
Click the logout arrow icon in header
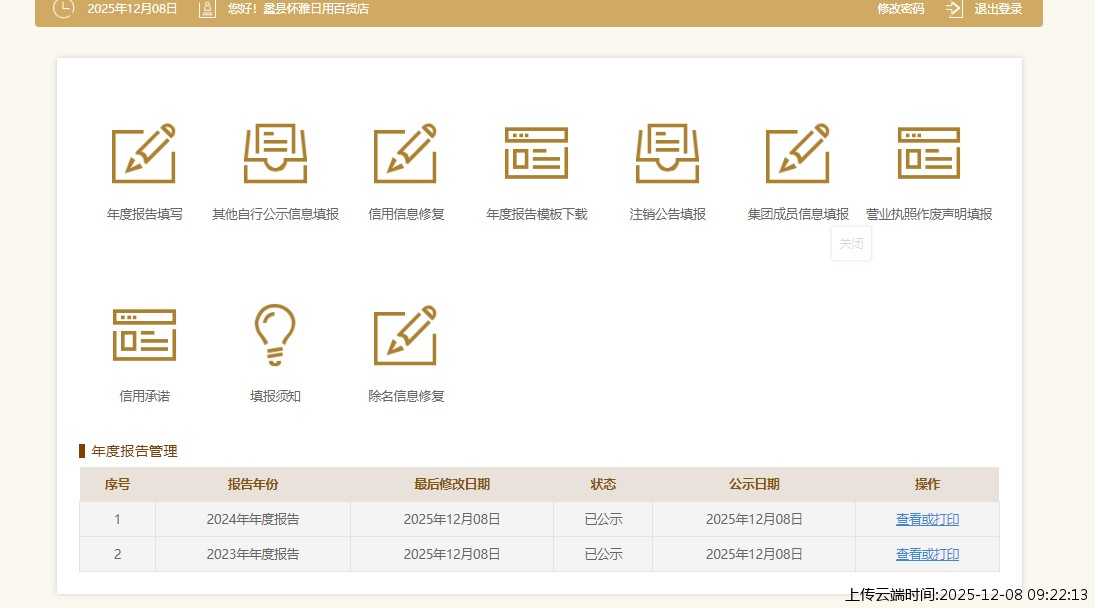pyautogui.click(x=954, y=9)
